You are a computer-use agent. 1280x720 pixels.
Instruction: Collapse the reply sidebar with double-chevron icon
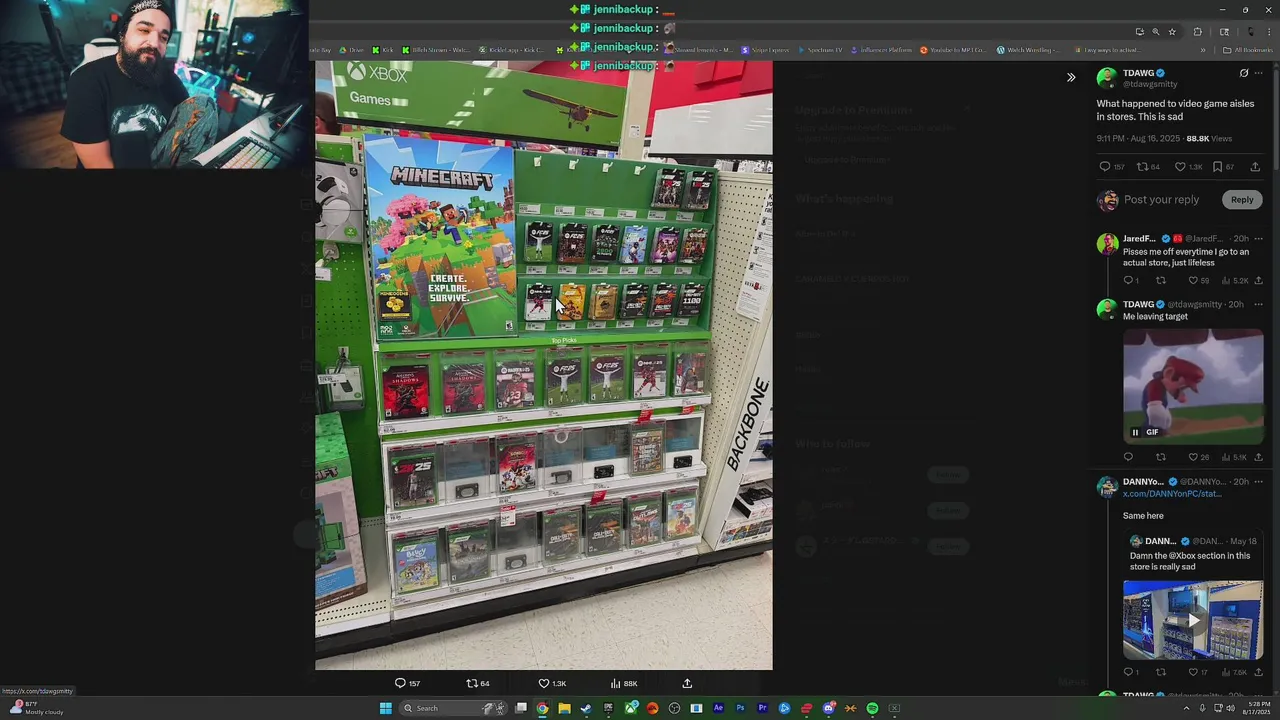tap(1071, 78)
